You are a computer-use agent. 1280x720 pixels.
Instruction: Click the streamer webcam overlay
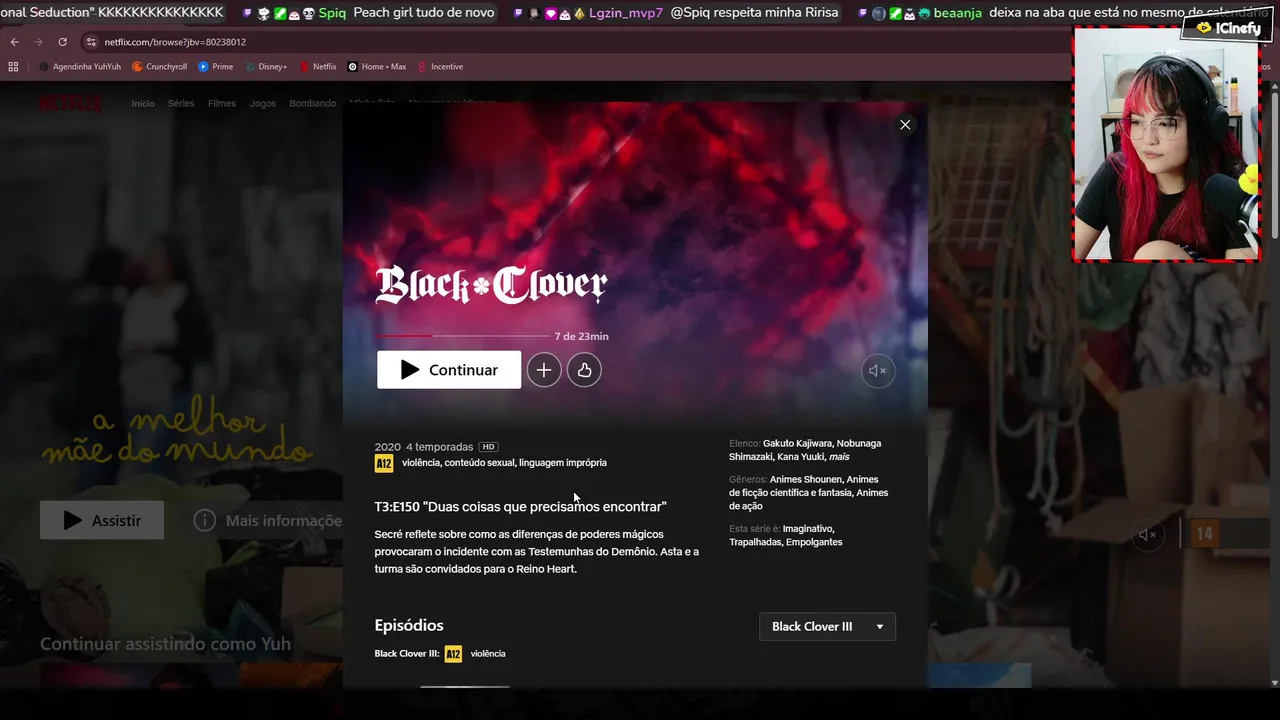[x=1166, y=145]
